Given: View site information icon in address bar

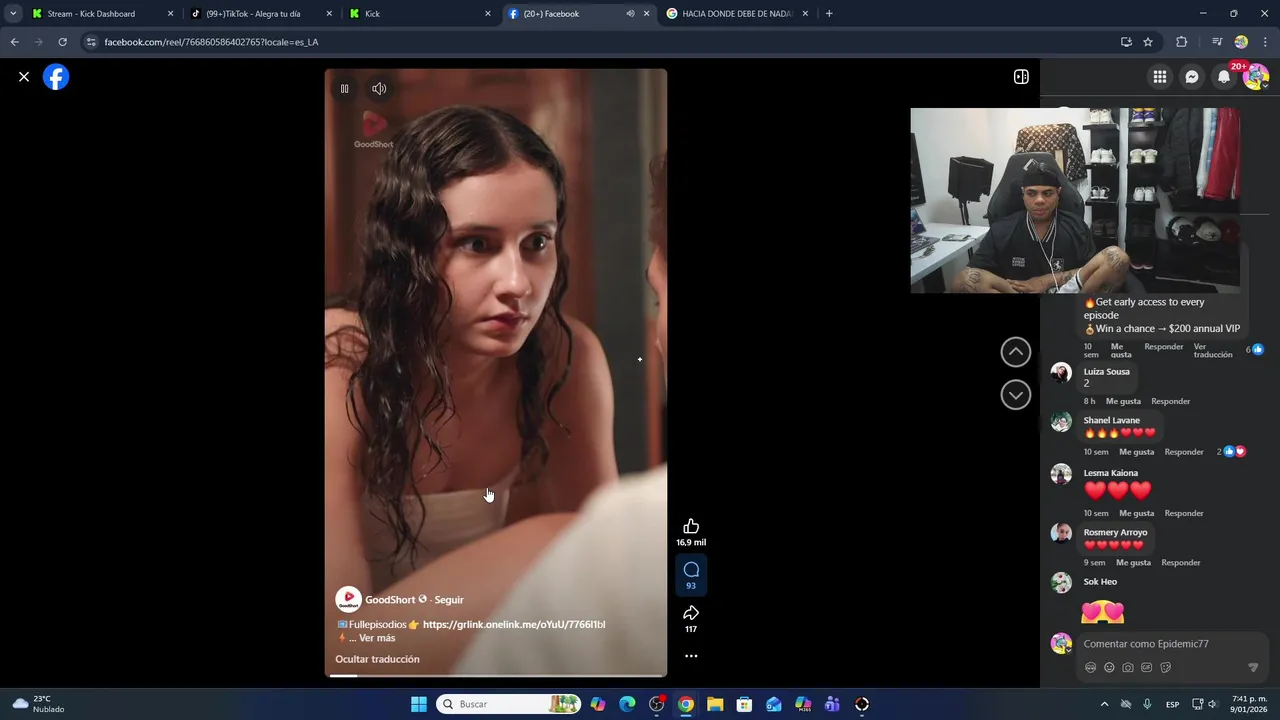Looking at the screenshot, I should (x=91, y=42).
